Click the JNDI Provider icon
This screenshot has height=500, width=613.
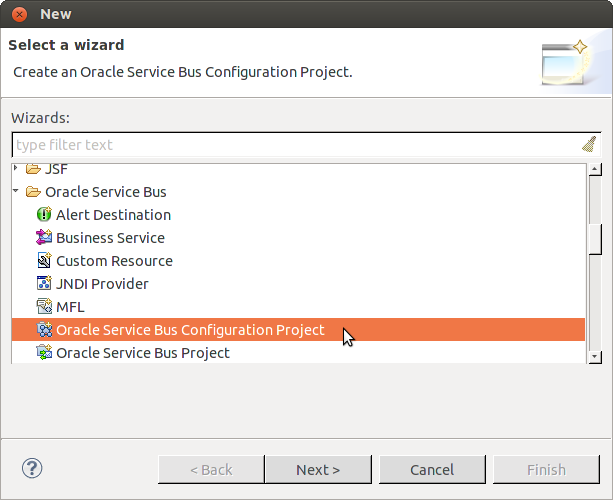(x=44, y=284)
